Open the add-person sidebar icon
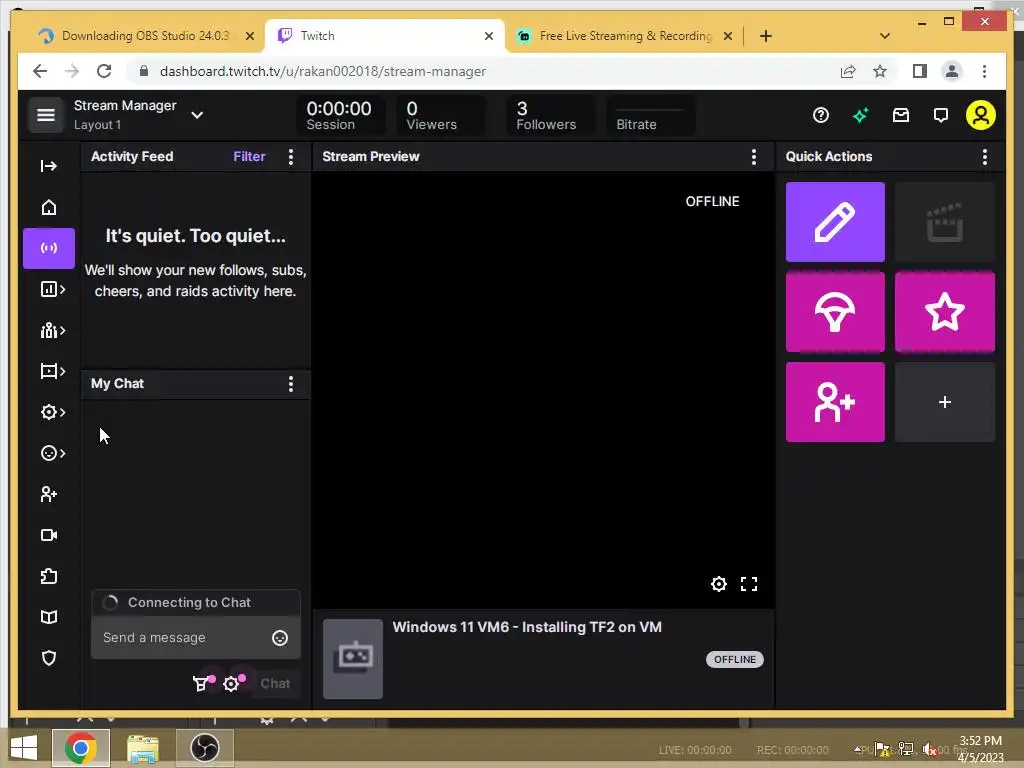 49,494
